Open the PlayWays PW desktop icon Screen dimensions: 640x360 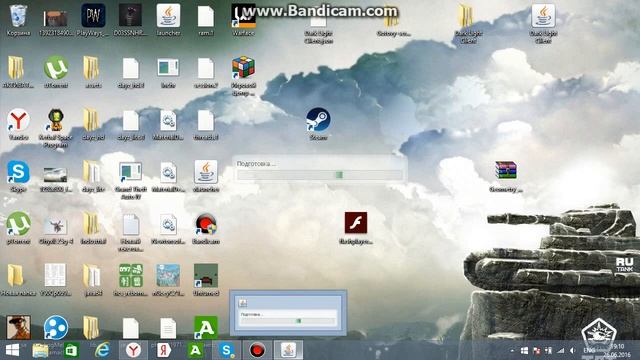(93, 16)
